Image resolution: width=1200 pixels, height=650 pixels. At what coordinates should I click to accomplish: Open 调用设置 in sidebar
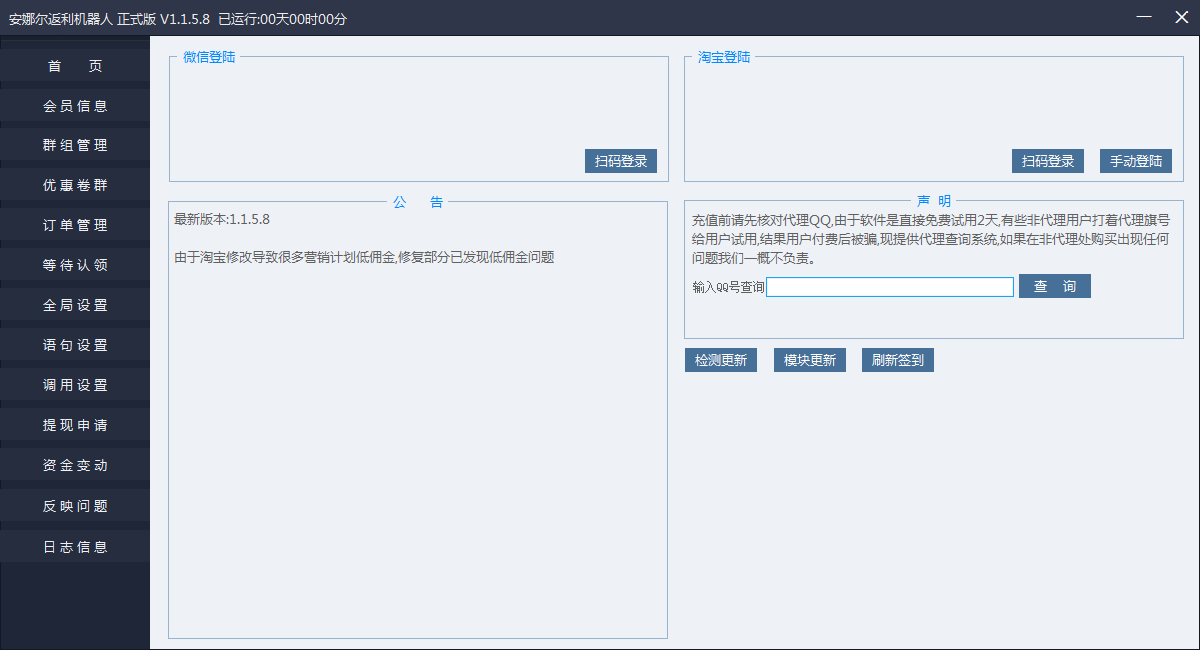(75, 386)
